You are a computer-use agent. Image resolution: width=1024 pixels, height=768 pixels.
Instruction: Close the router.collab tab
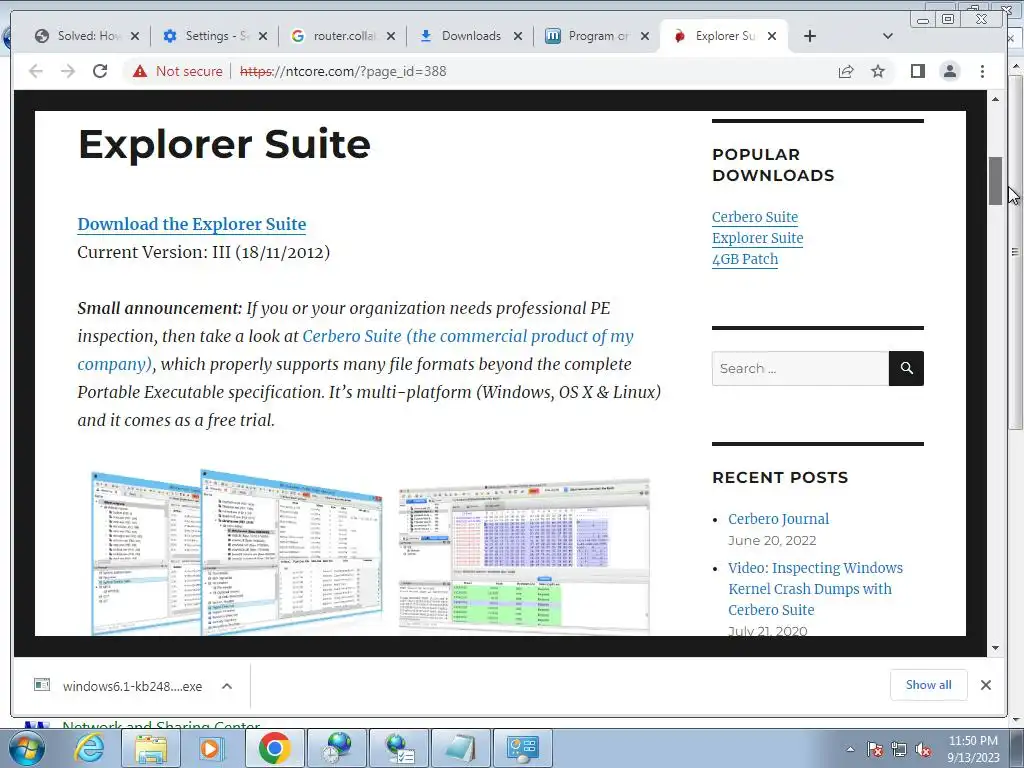391,36
